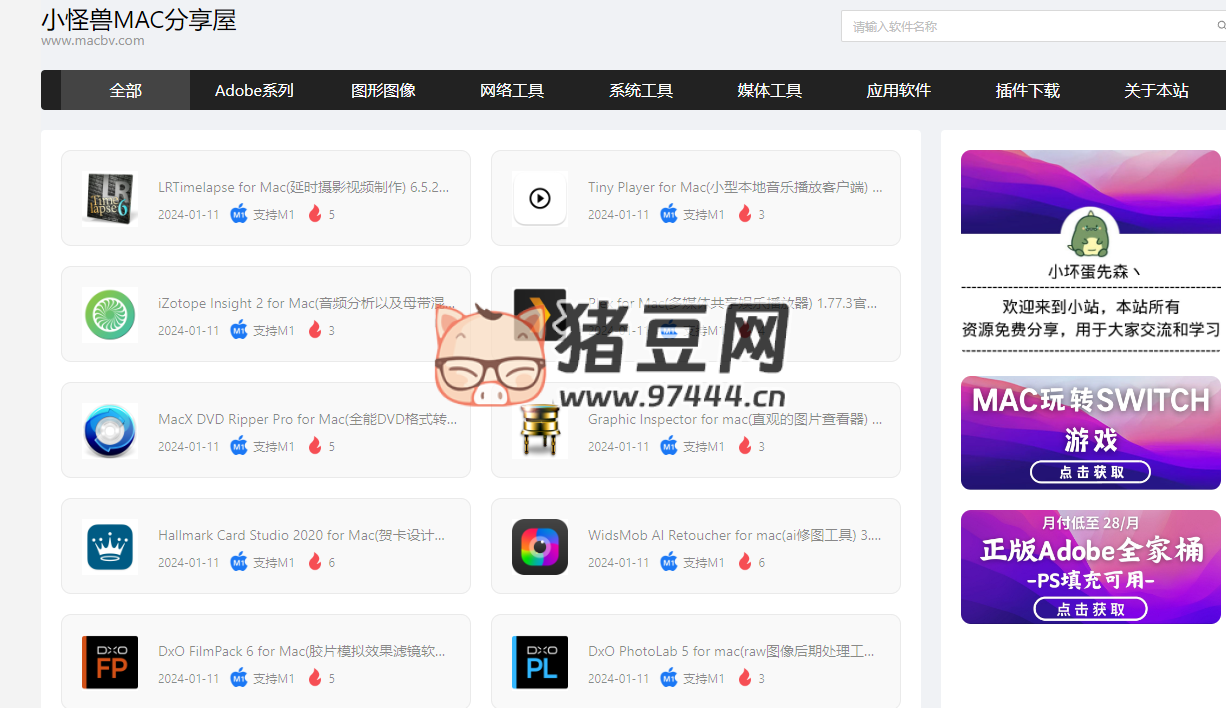The height and width of the screenshot is (708, 1226).
Task: Open the 关于本站 page
Action: coord(1156,90)
